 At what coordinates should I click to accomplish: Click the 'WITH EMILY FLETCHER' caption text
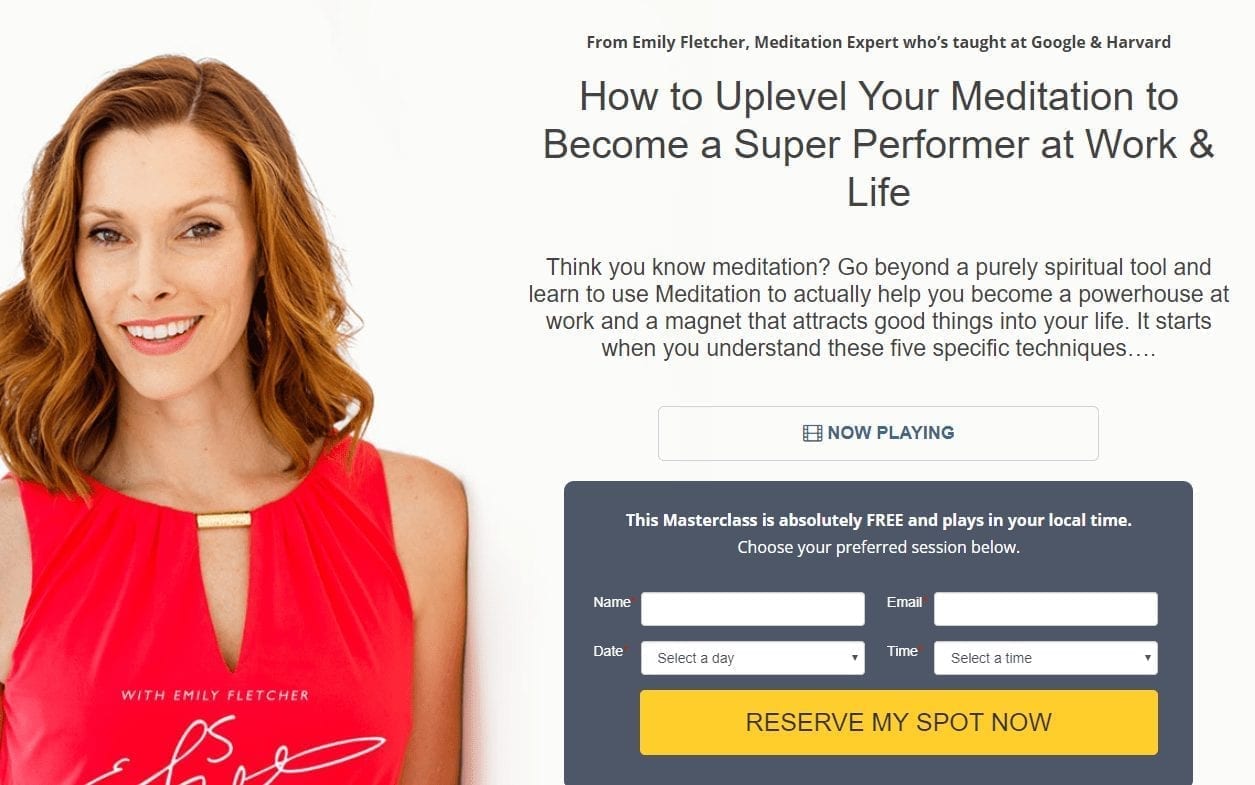215,695
